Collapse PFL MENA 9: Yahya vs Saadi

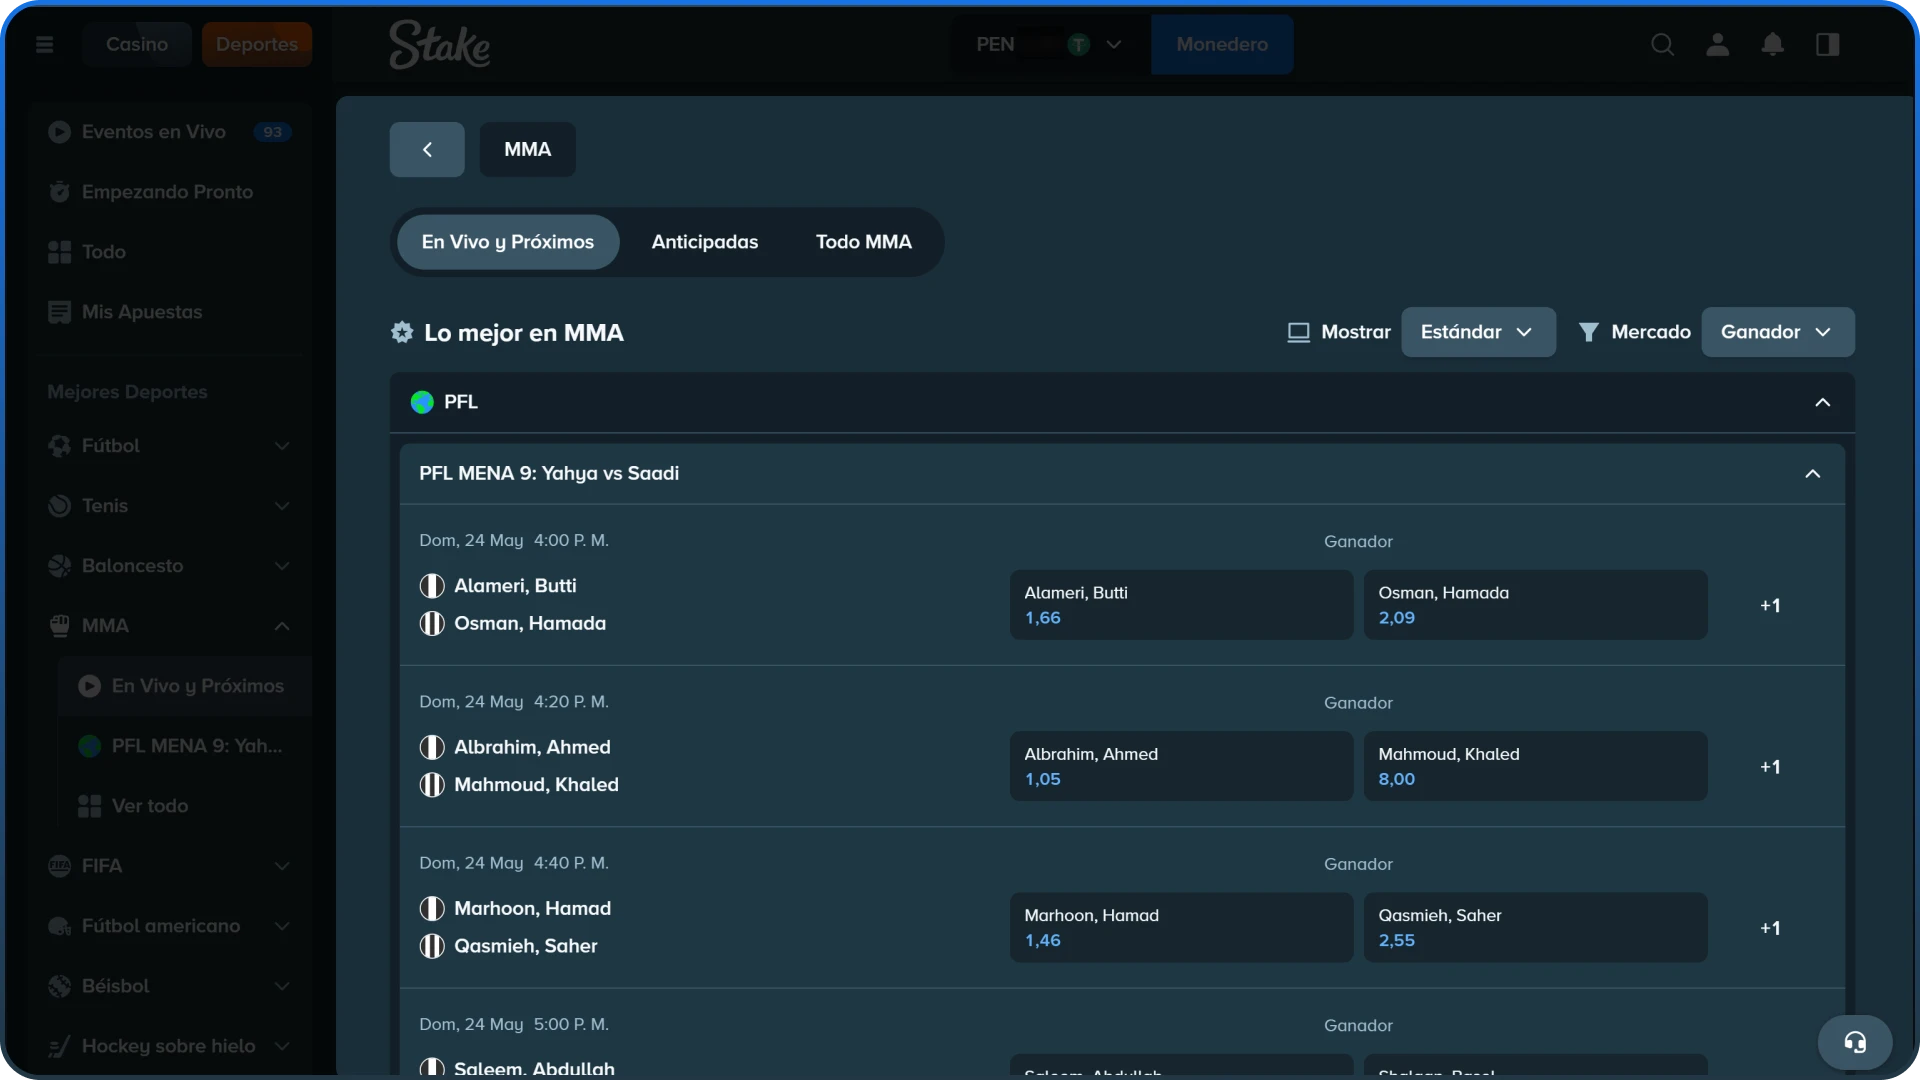point(1813,474)
